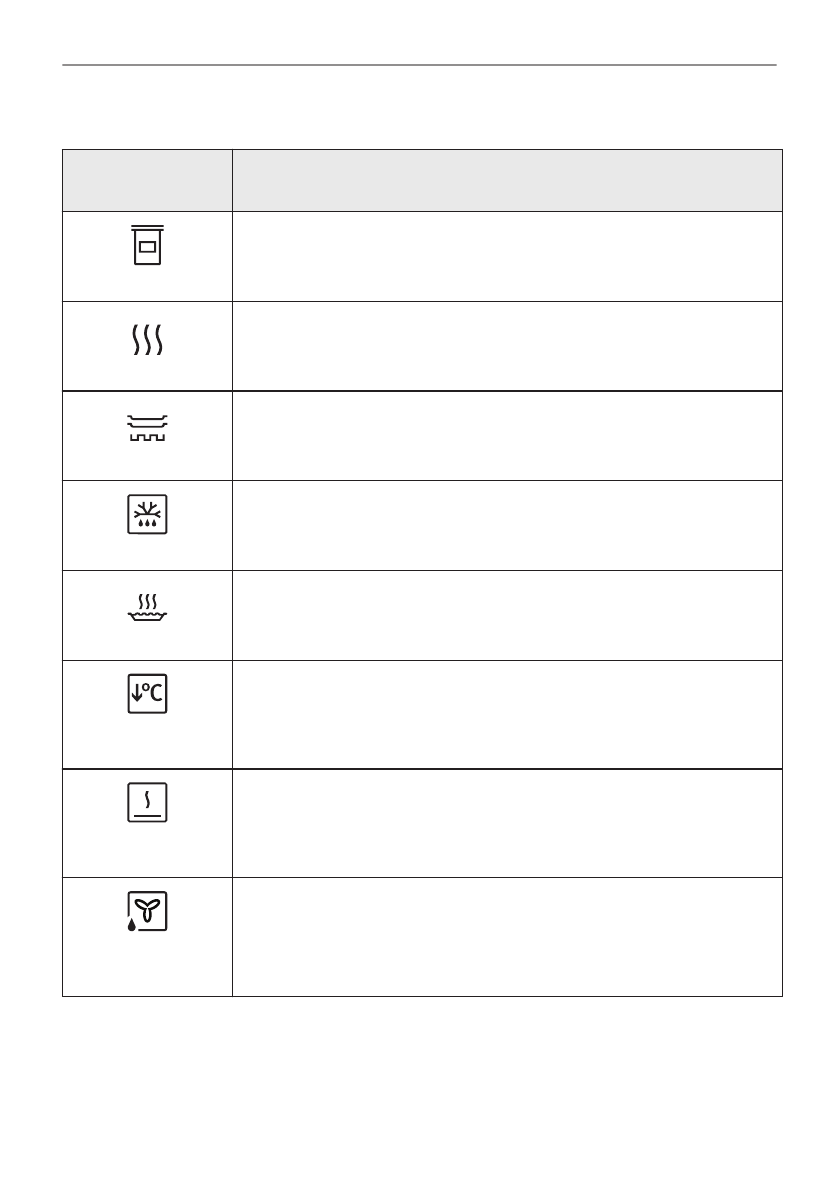Viewport: 839px width, 1191px height.
Task: Select the empty cell right of snowflake icon
Action: (x=506, y=526)
